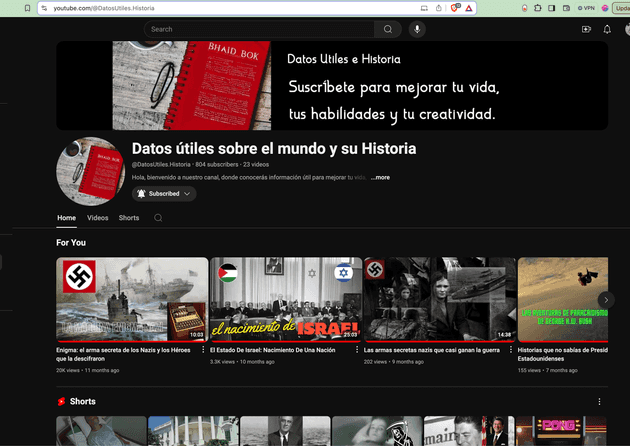Open Las armas secretas nazis title link
The width and height of the screenshot is (630, 446).
point(432,350)
